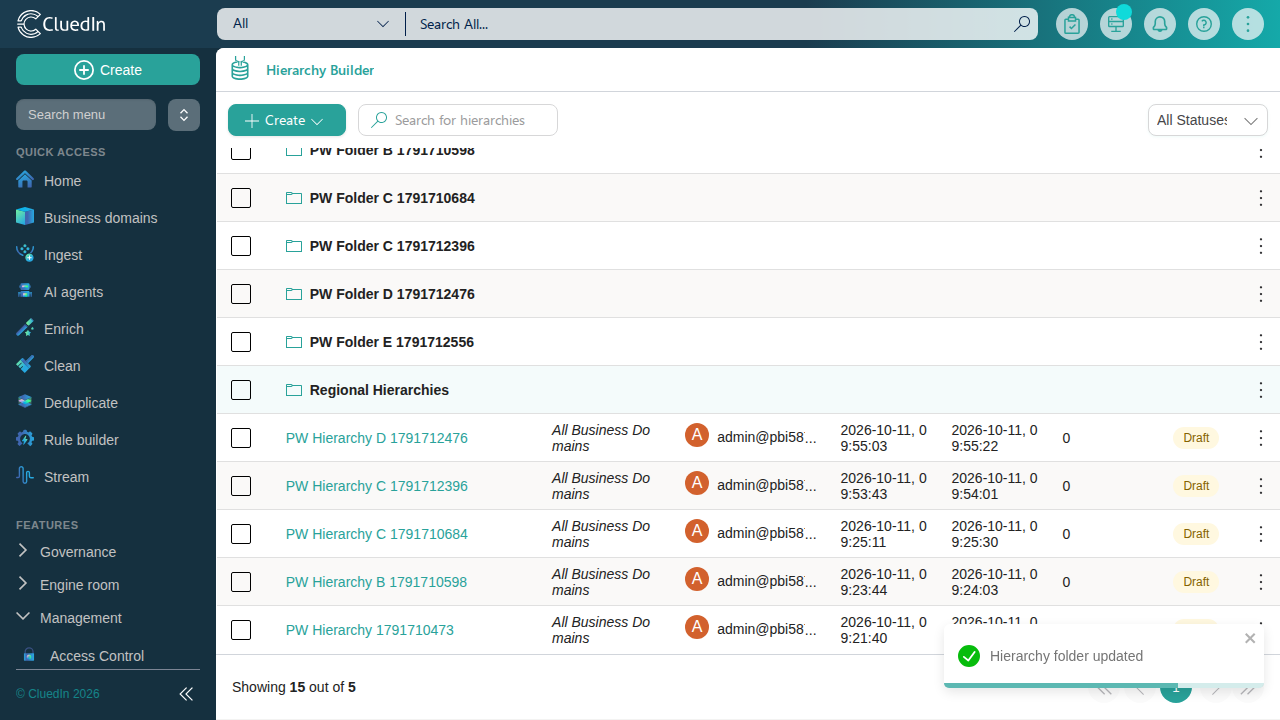The height and width of the screenshot is (720, 1280).
Task: Focus the Search for hierarchies field
Action: pos(458,120)
